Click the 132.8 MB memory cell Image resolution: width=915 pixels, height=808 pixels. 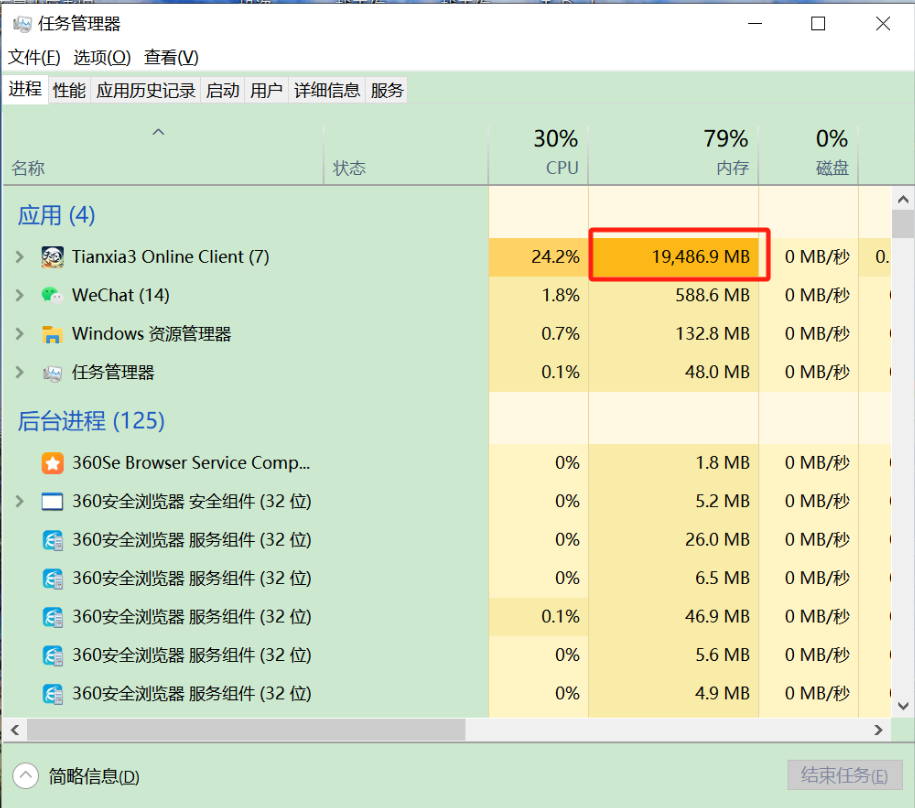tap(673, 334)
